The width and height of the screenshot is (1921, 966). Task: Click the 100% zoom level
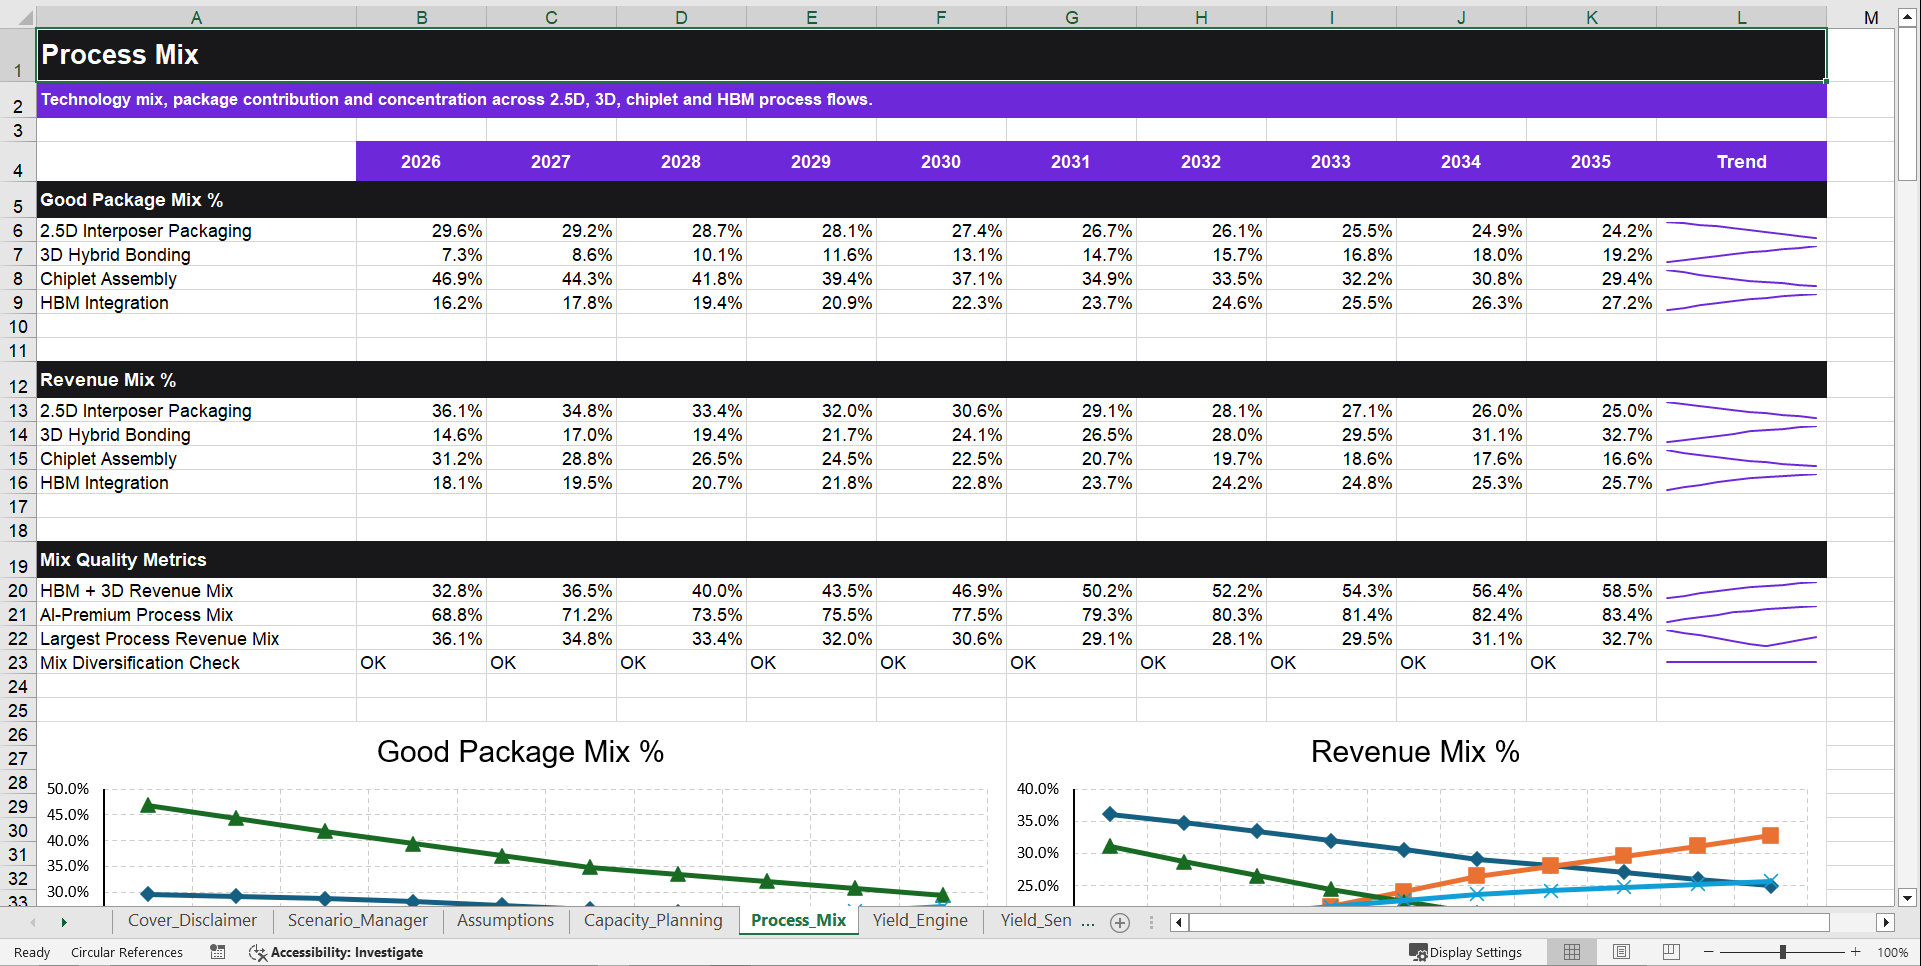[x=1892, y=952]
